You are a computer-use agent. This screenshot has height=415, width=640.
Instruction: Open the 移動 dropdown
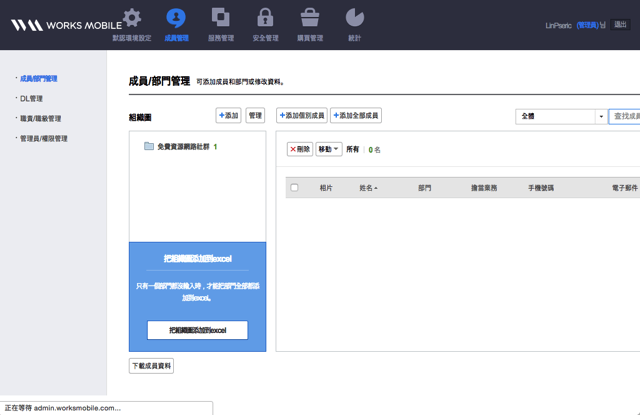coord(329,149)
